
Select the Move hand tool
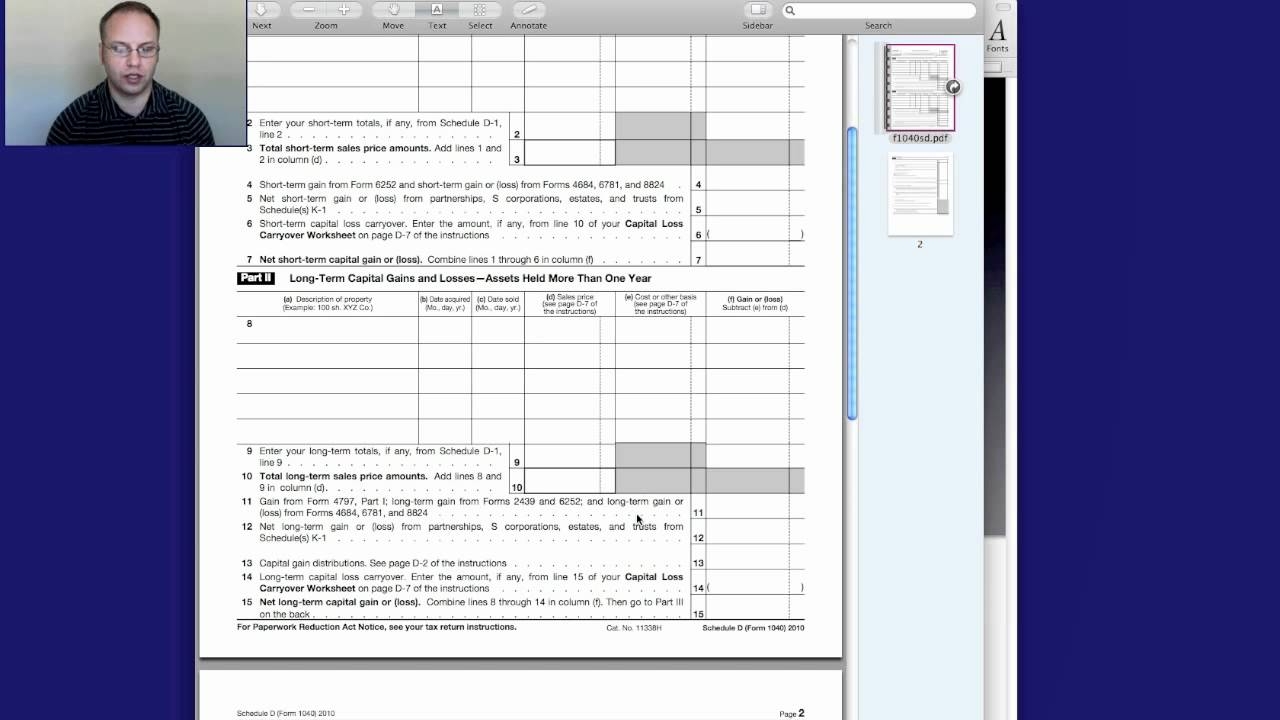point(393,10)
